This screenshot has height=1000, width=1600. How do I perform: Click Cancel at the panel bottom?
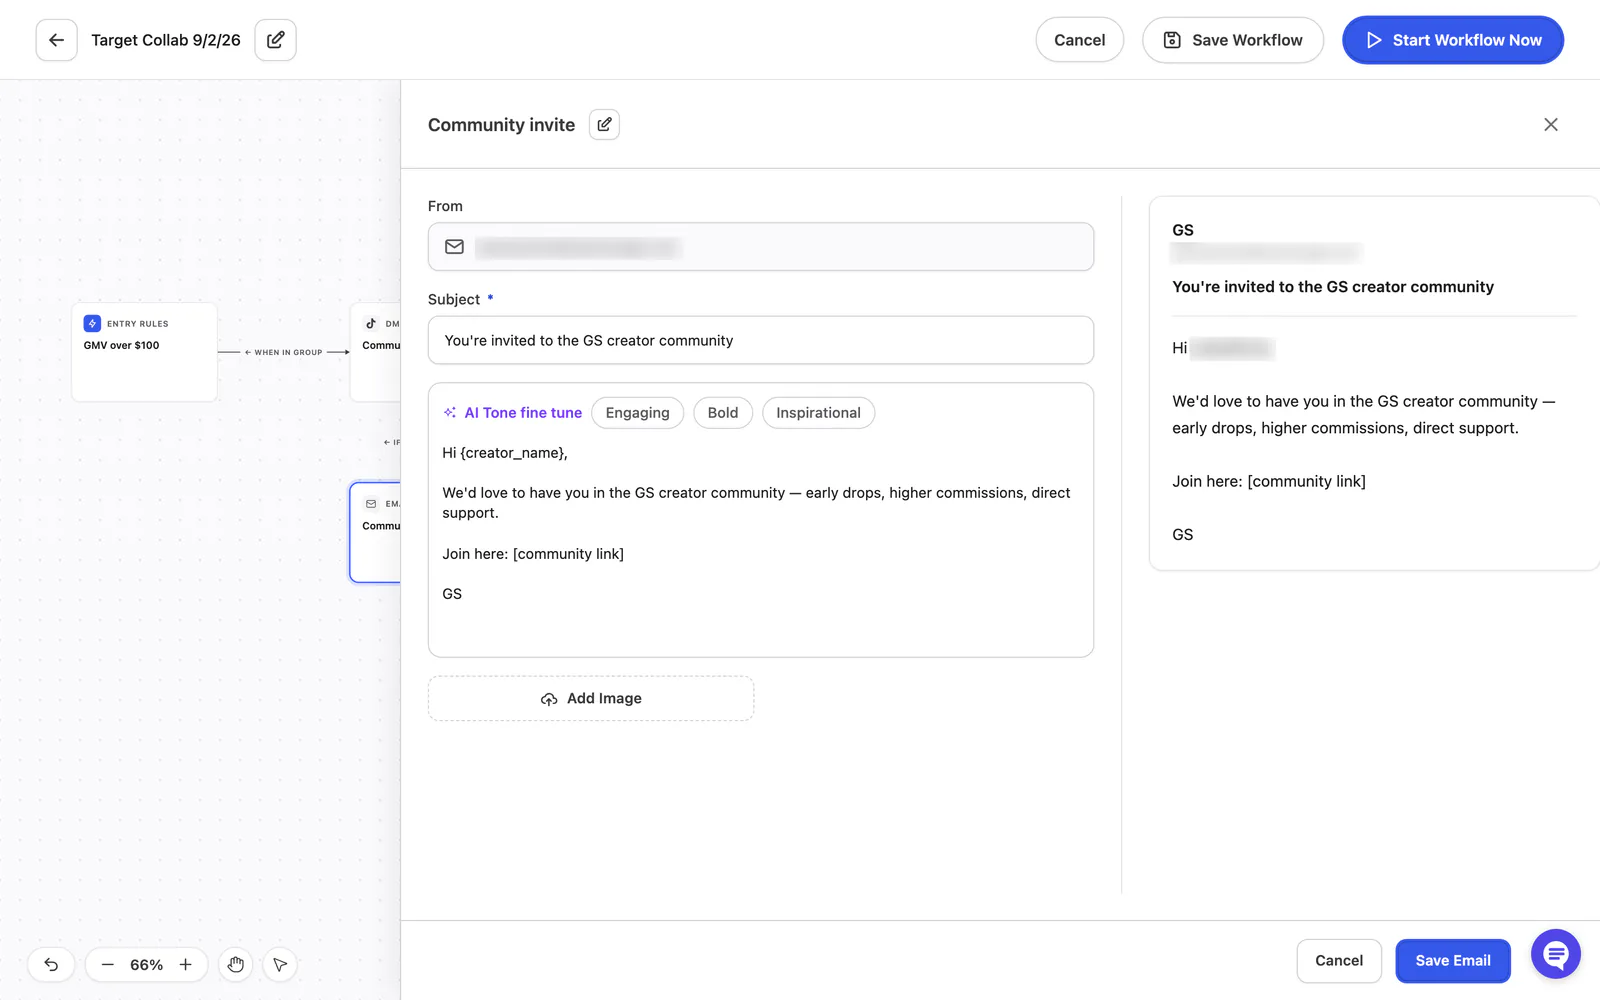(x=1338, y=960)
